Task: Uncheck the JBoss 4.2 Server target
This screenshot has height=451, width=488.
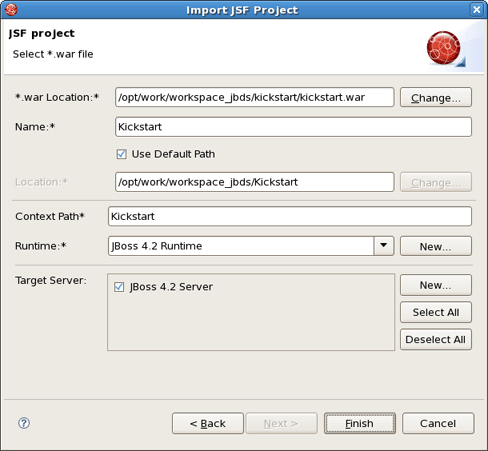Action: tap(119, 287)
